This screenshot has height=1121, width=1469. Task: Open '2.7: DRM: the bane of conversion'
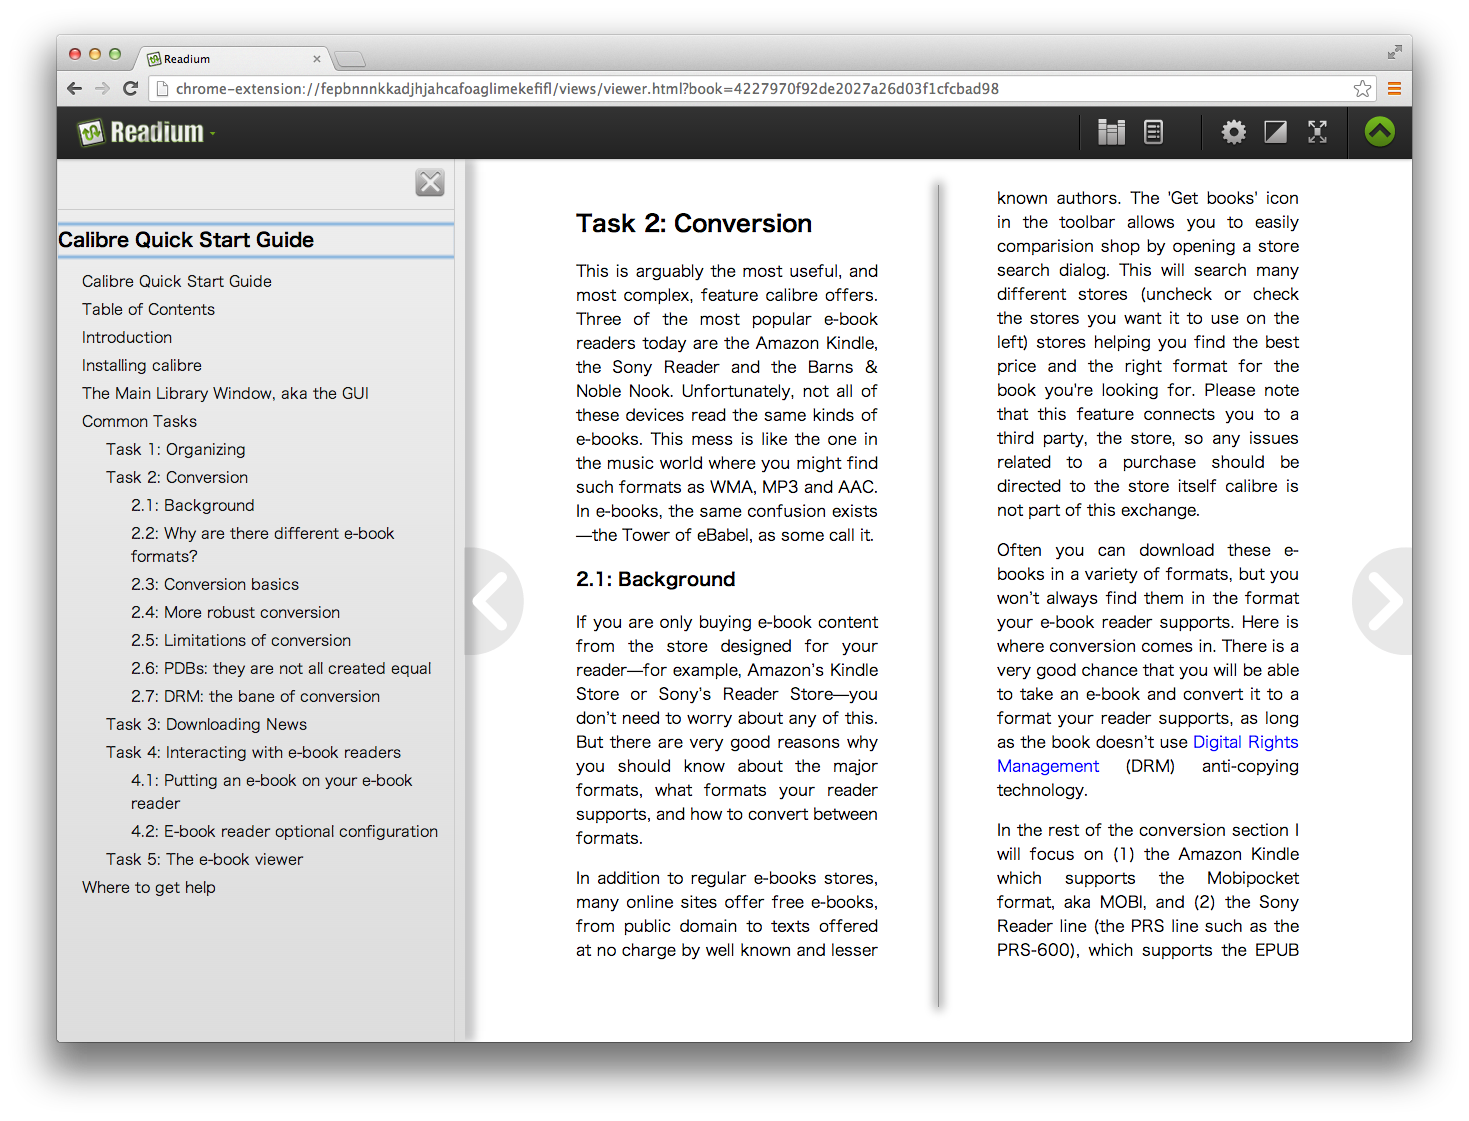coord(255,696)
